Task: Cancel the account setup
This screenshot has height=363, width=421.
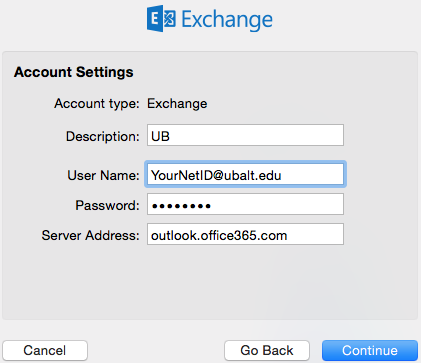Action: 45,350
